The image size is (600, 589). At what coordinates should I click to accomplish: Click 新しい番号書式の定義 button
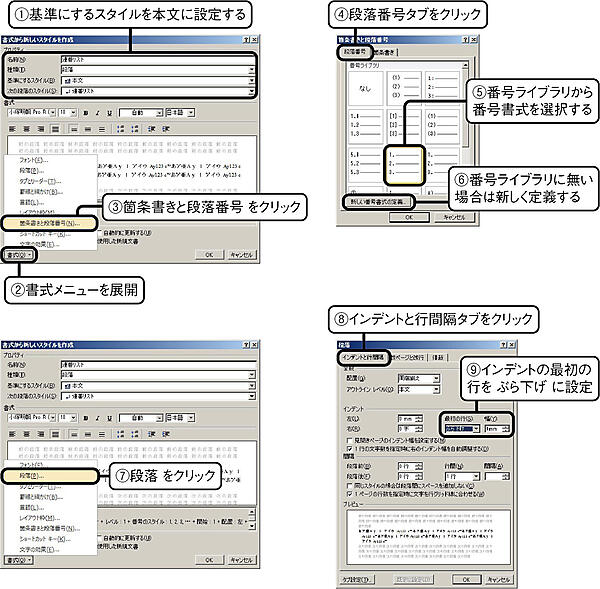pyautogui.click(x=377, y=201)
